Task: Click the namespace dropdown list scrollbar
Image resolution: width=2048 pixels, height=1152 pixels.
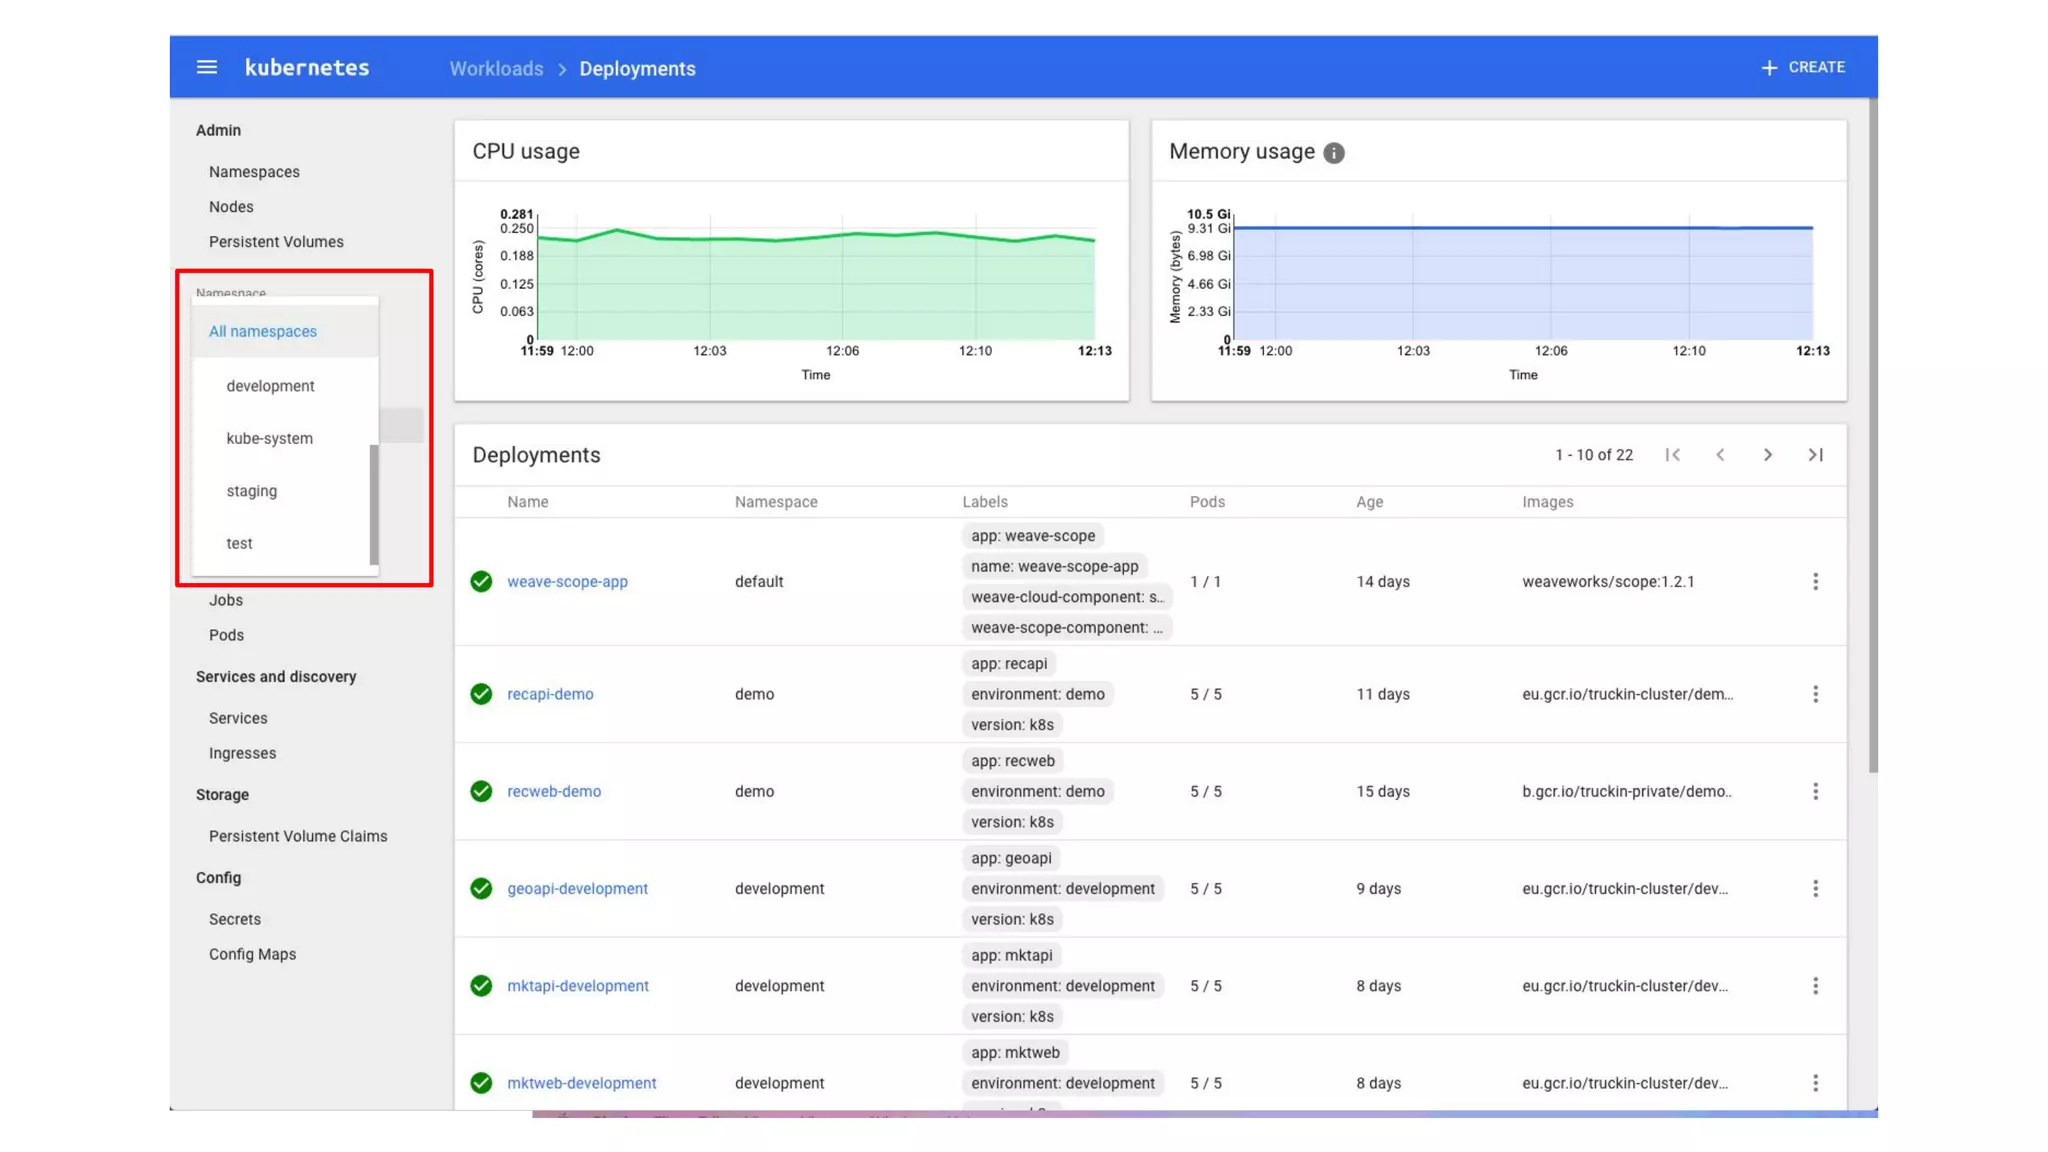Action: pos(374,504)
